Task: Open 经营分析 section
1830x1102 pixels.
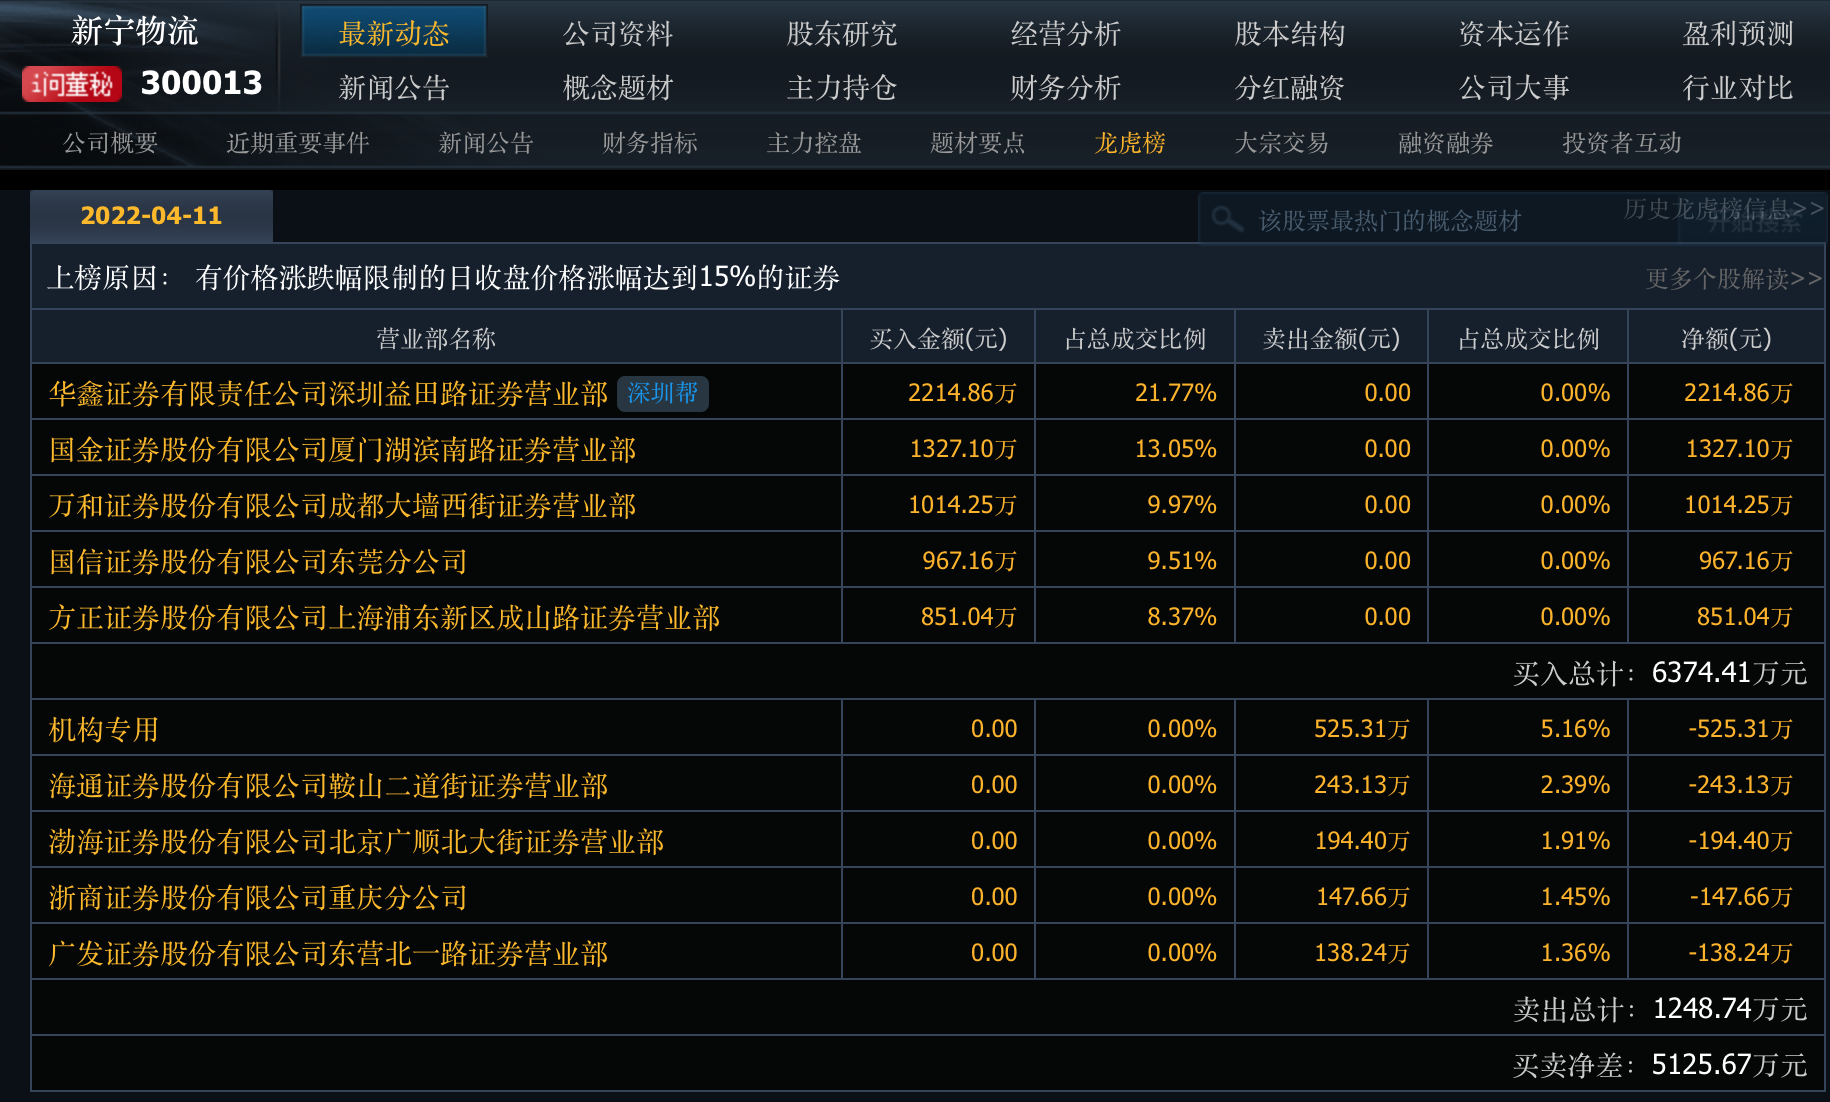Action: 1066,34
